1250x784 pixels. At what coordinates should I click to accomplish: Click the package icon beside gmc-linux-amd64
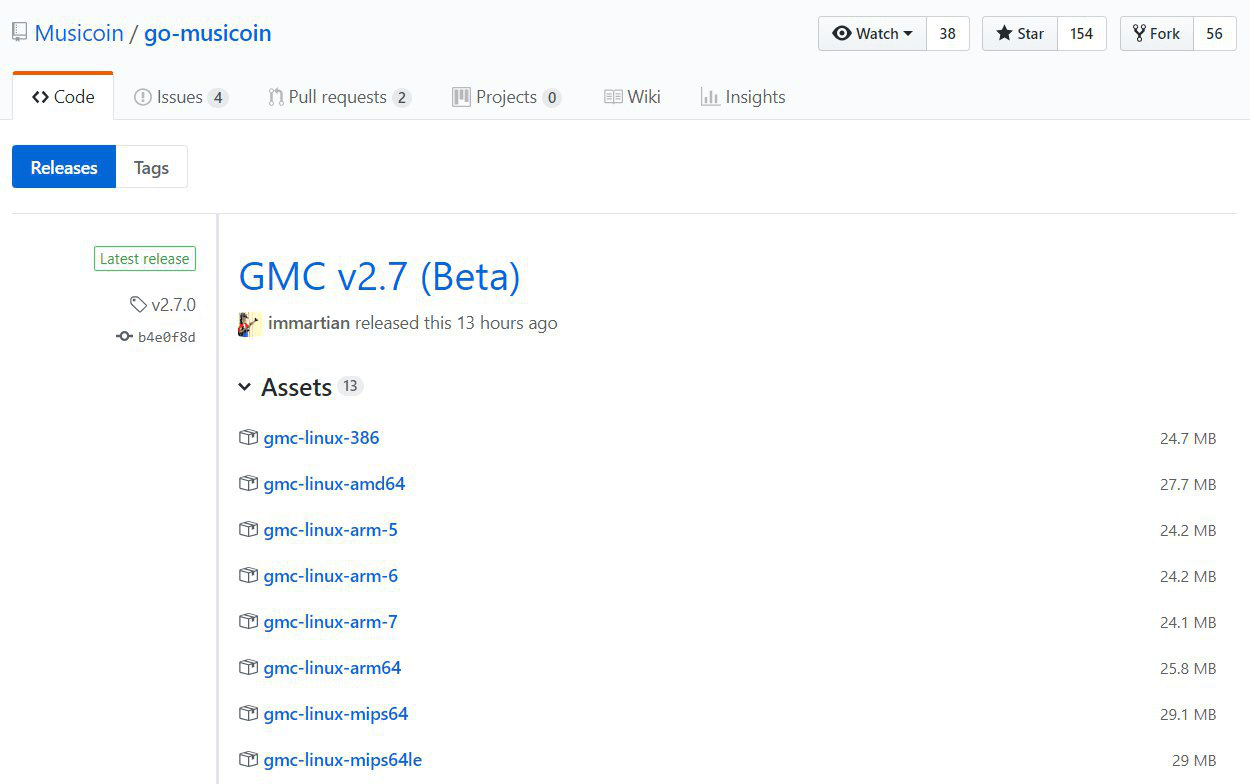(248, 484)
